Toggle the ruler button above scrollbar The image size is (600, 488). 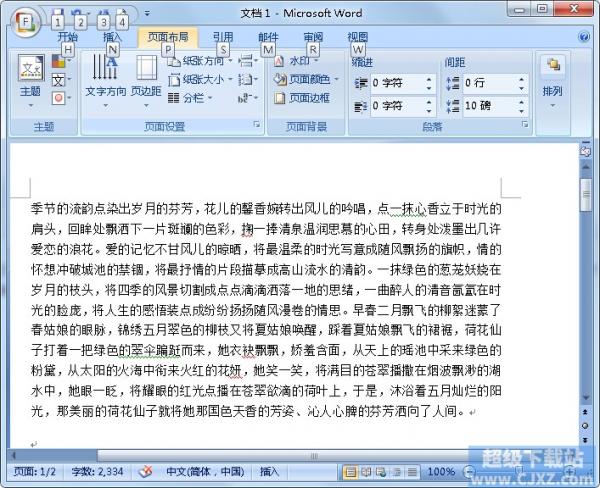pyautogui.click(x=585, y=151)
